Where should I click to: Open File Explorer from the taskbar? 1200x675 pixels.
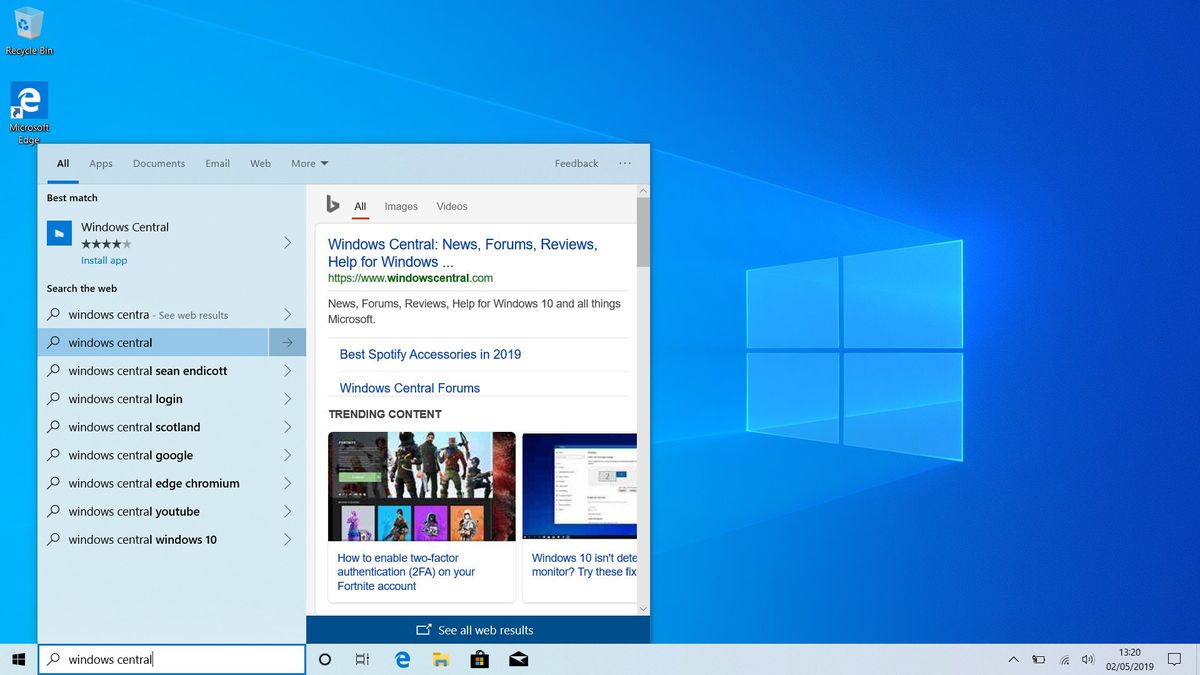tap(441, 659)
